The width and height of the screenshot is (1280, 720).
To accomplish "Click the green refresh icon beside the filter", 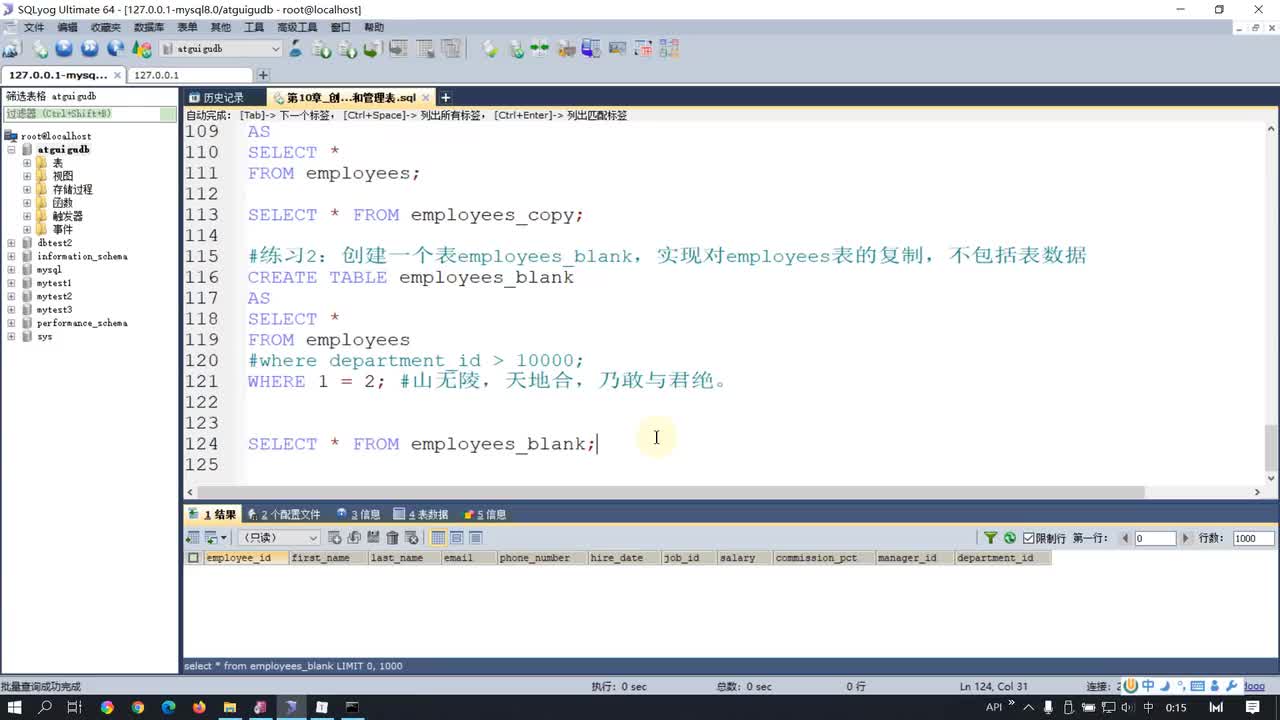I will point(1010,538).
